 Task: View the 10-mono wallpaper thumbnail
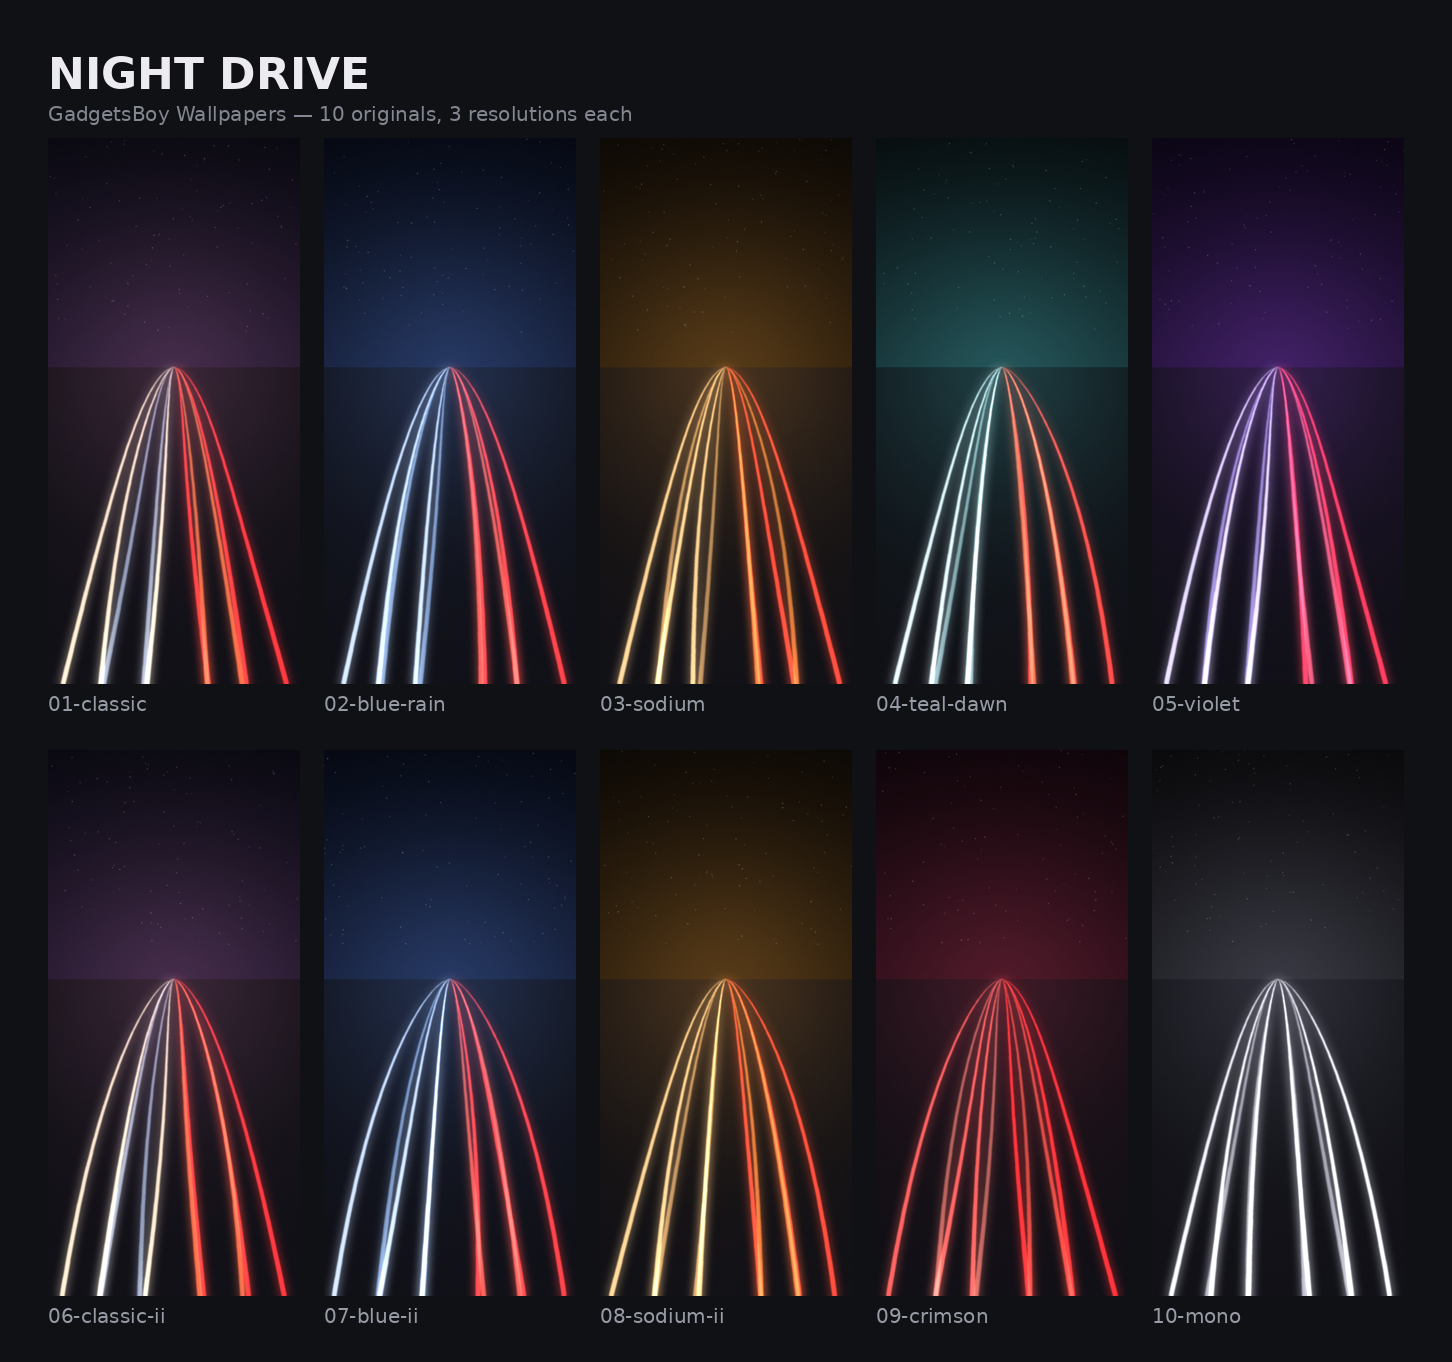[1278, 1023]
